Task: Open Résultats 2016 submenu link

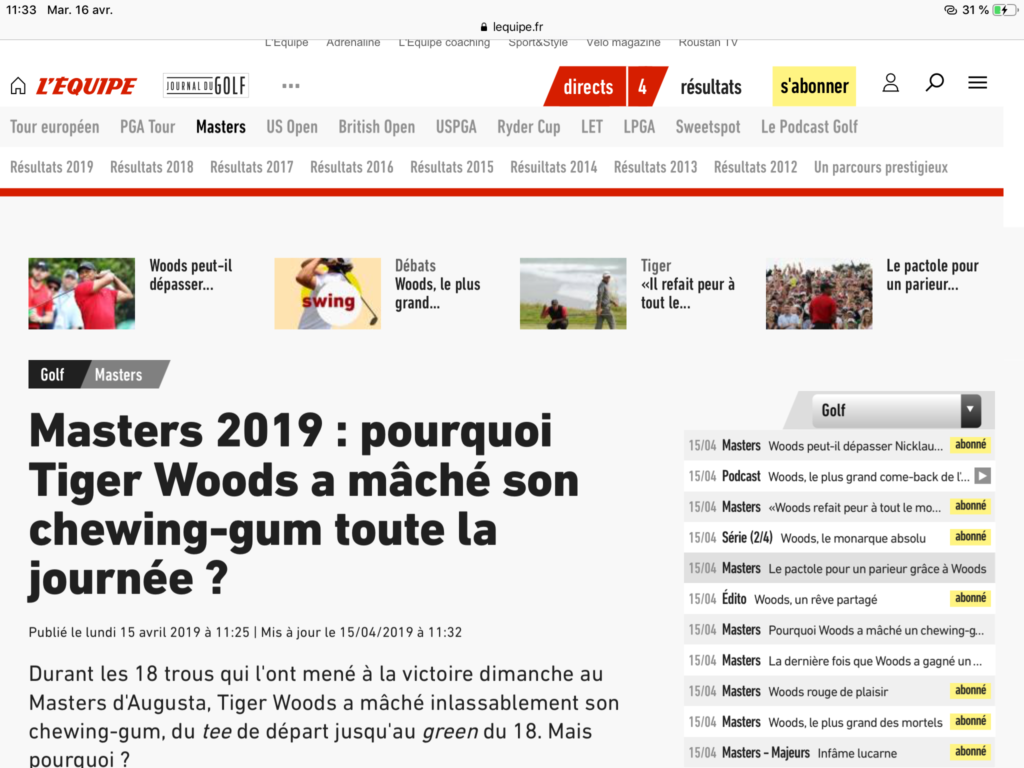Action: pyautogui.click(x=352, y=167)
